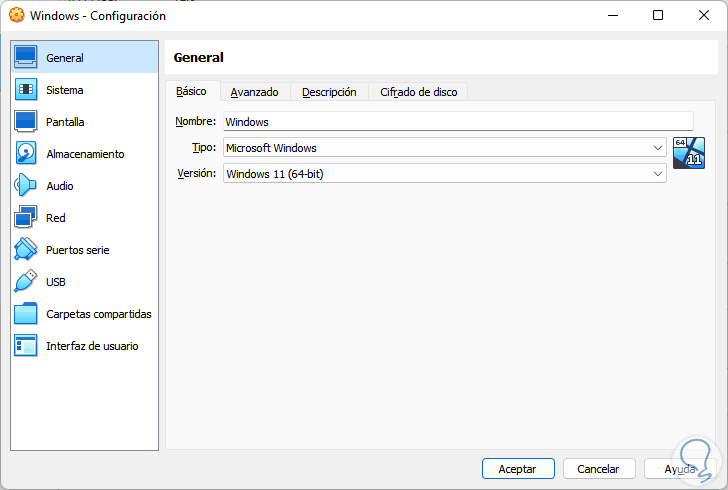Image resolution: width=728 pixels, height=490 pixels.
Task: Select the Pantalla display icon
Action: tap(26, 122)
